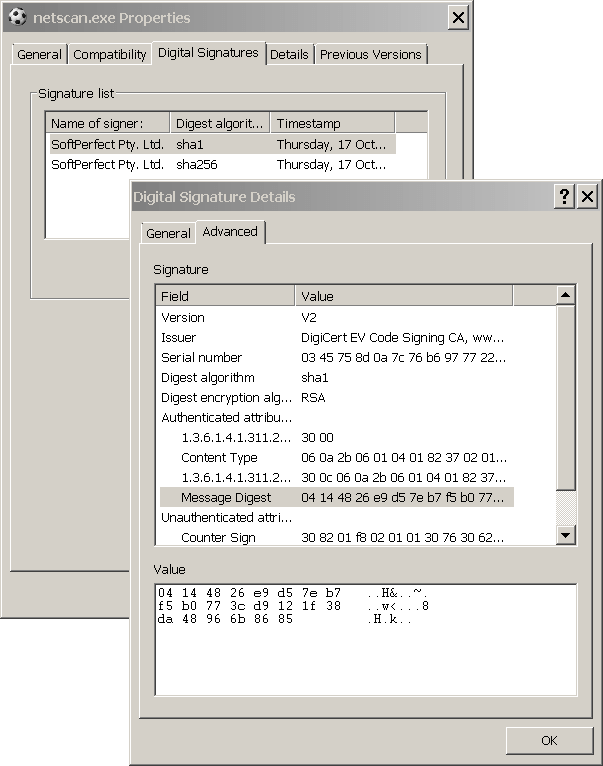Screen dimensions: 603x766
Task: Click the sha256 digest algorithm cell
Action: 196,164
